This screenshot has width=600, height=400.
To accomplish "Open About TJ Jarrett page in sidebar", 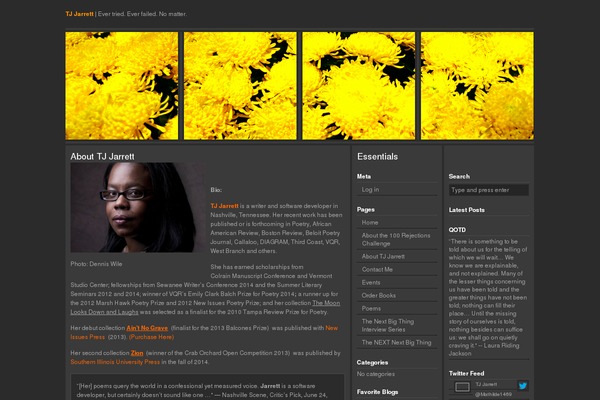I will click(383, 256).
